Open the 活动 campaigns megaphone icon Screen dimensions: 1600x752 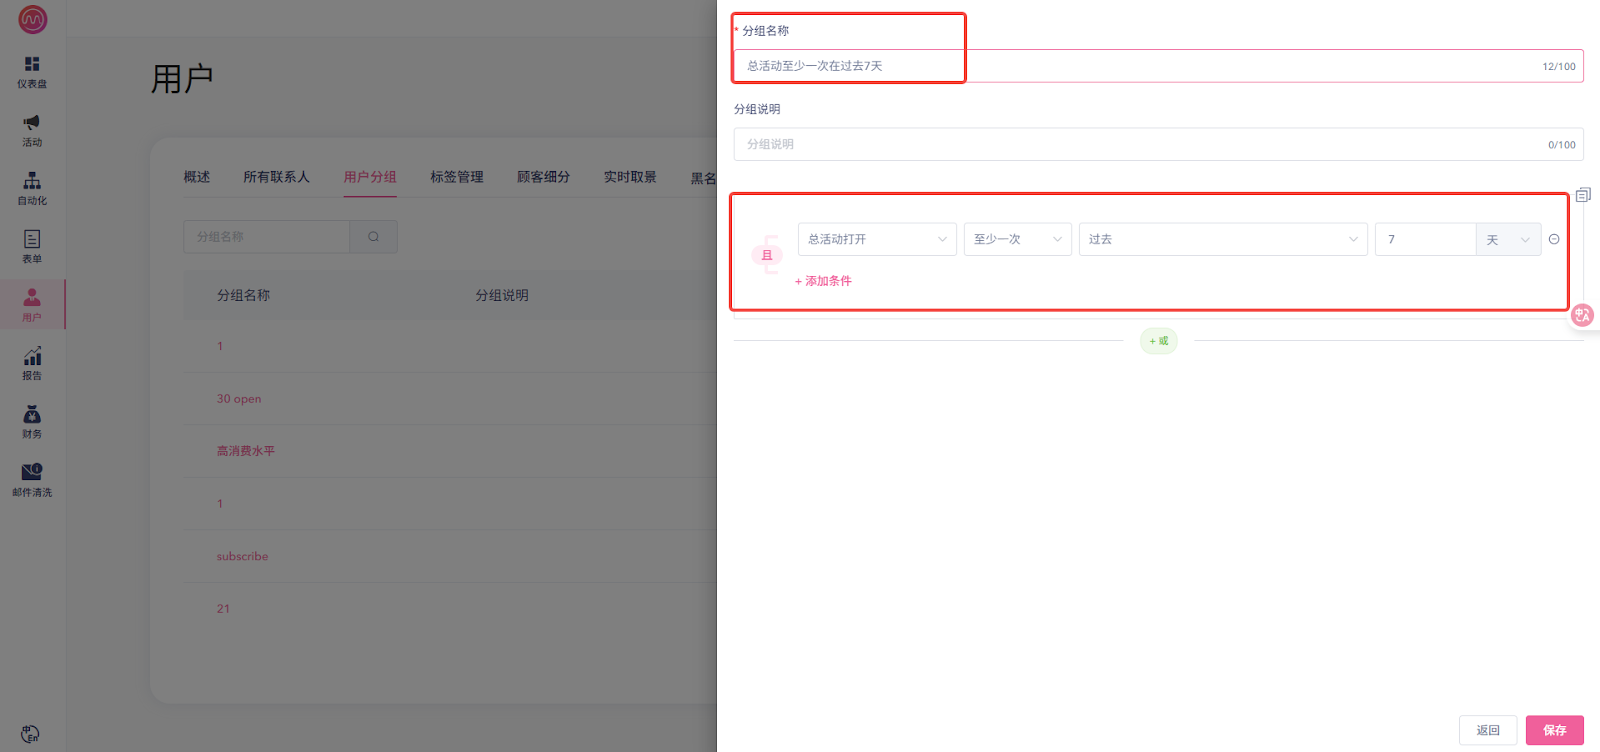pyautogui.click(x=32, y=129)
